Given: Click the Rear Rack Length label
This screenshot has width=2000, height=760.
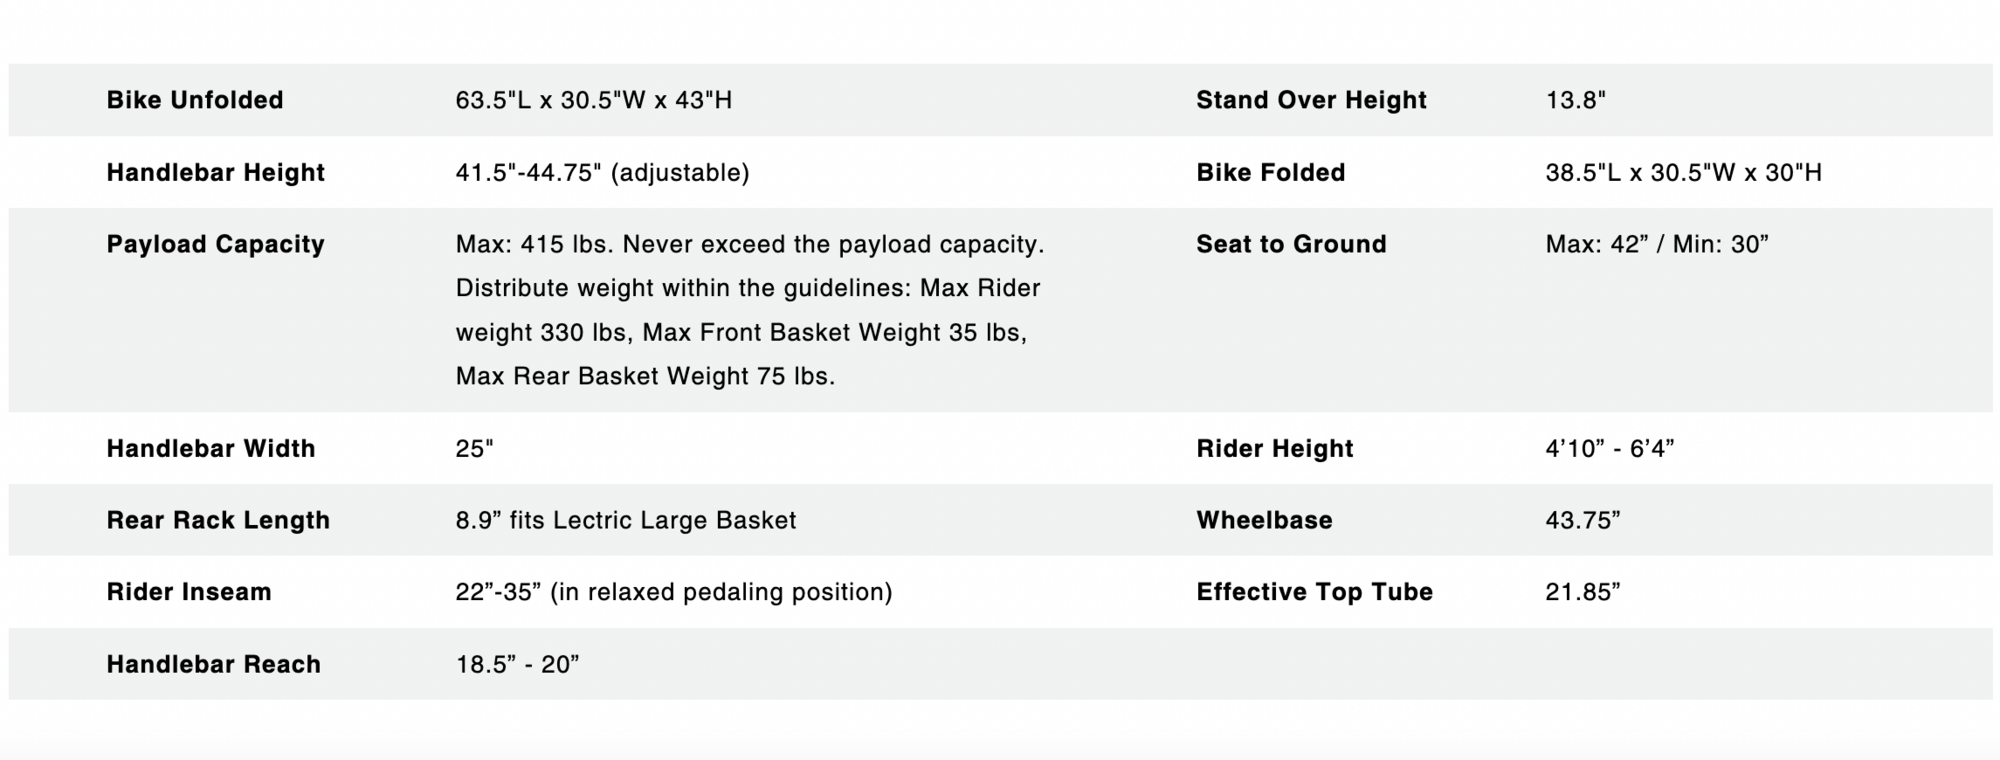Looking at the screenshot, I should click(218, 520).
